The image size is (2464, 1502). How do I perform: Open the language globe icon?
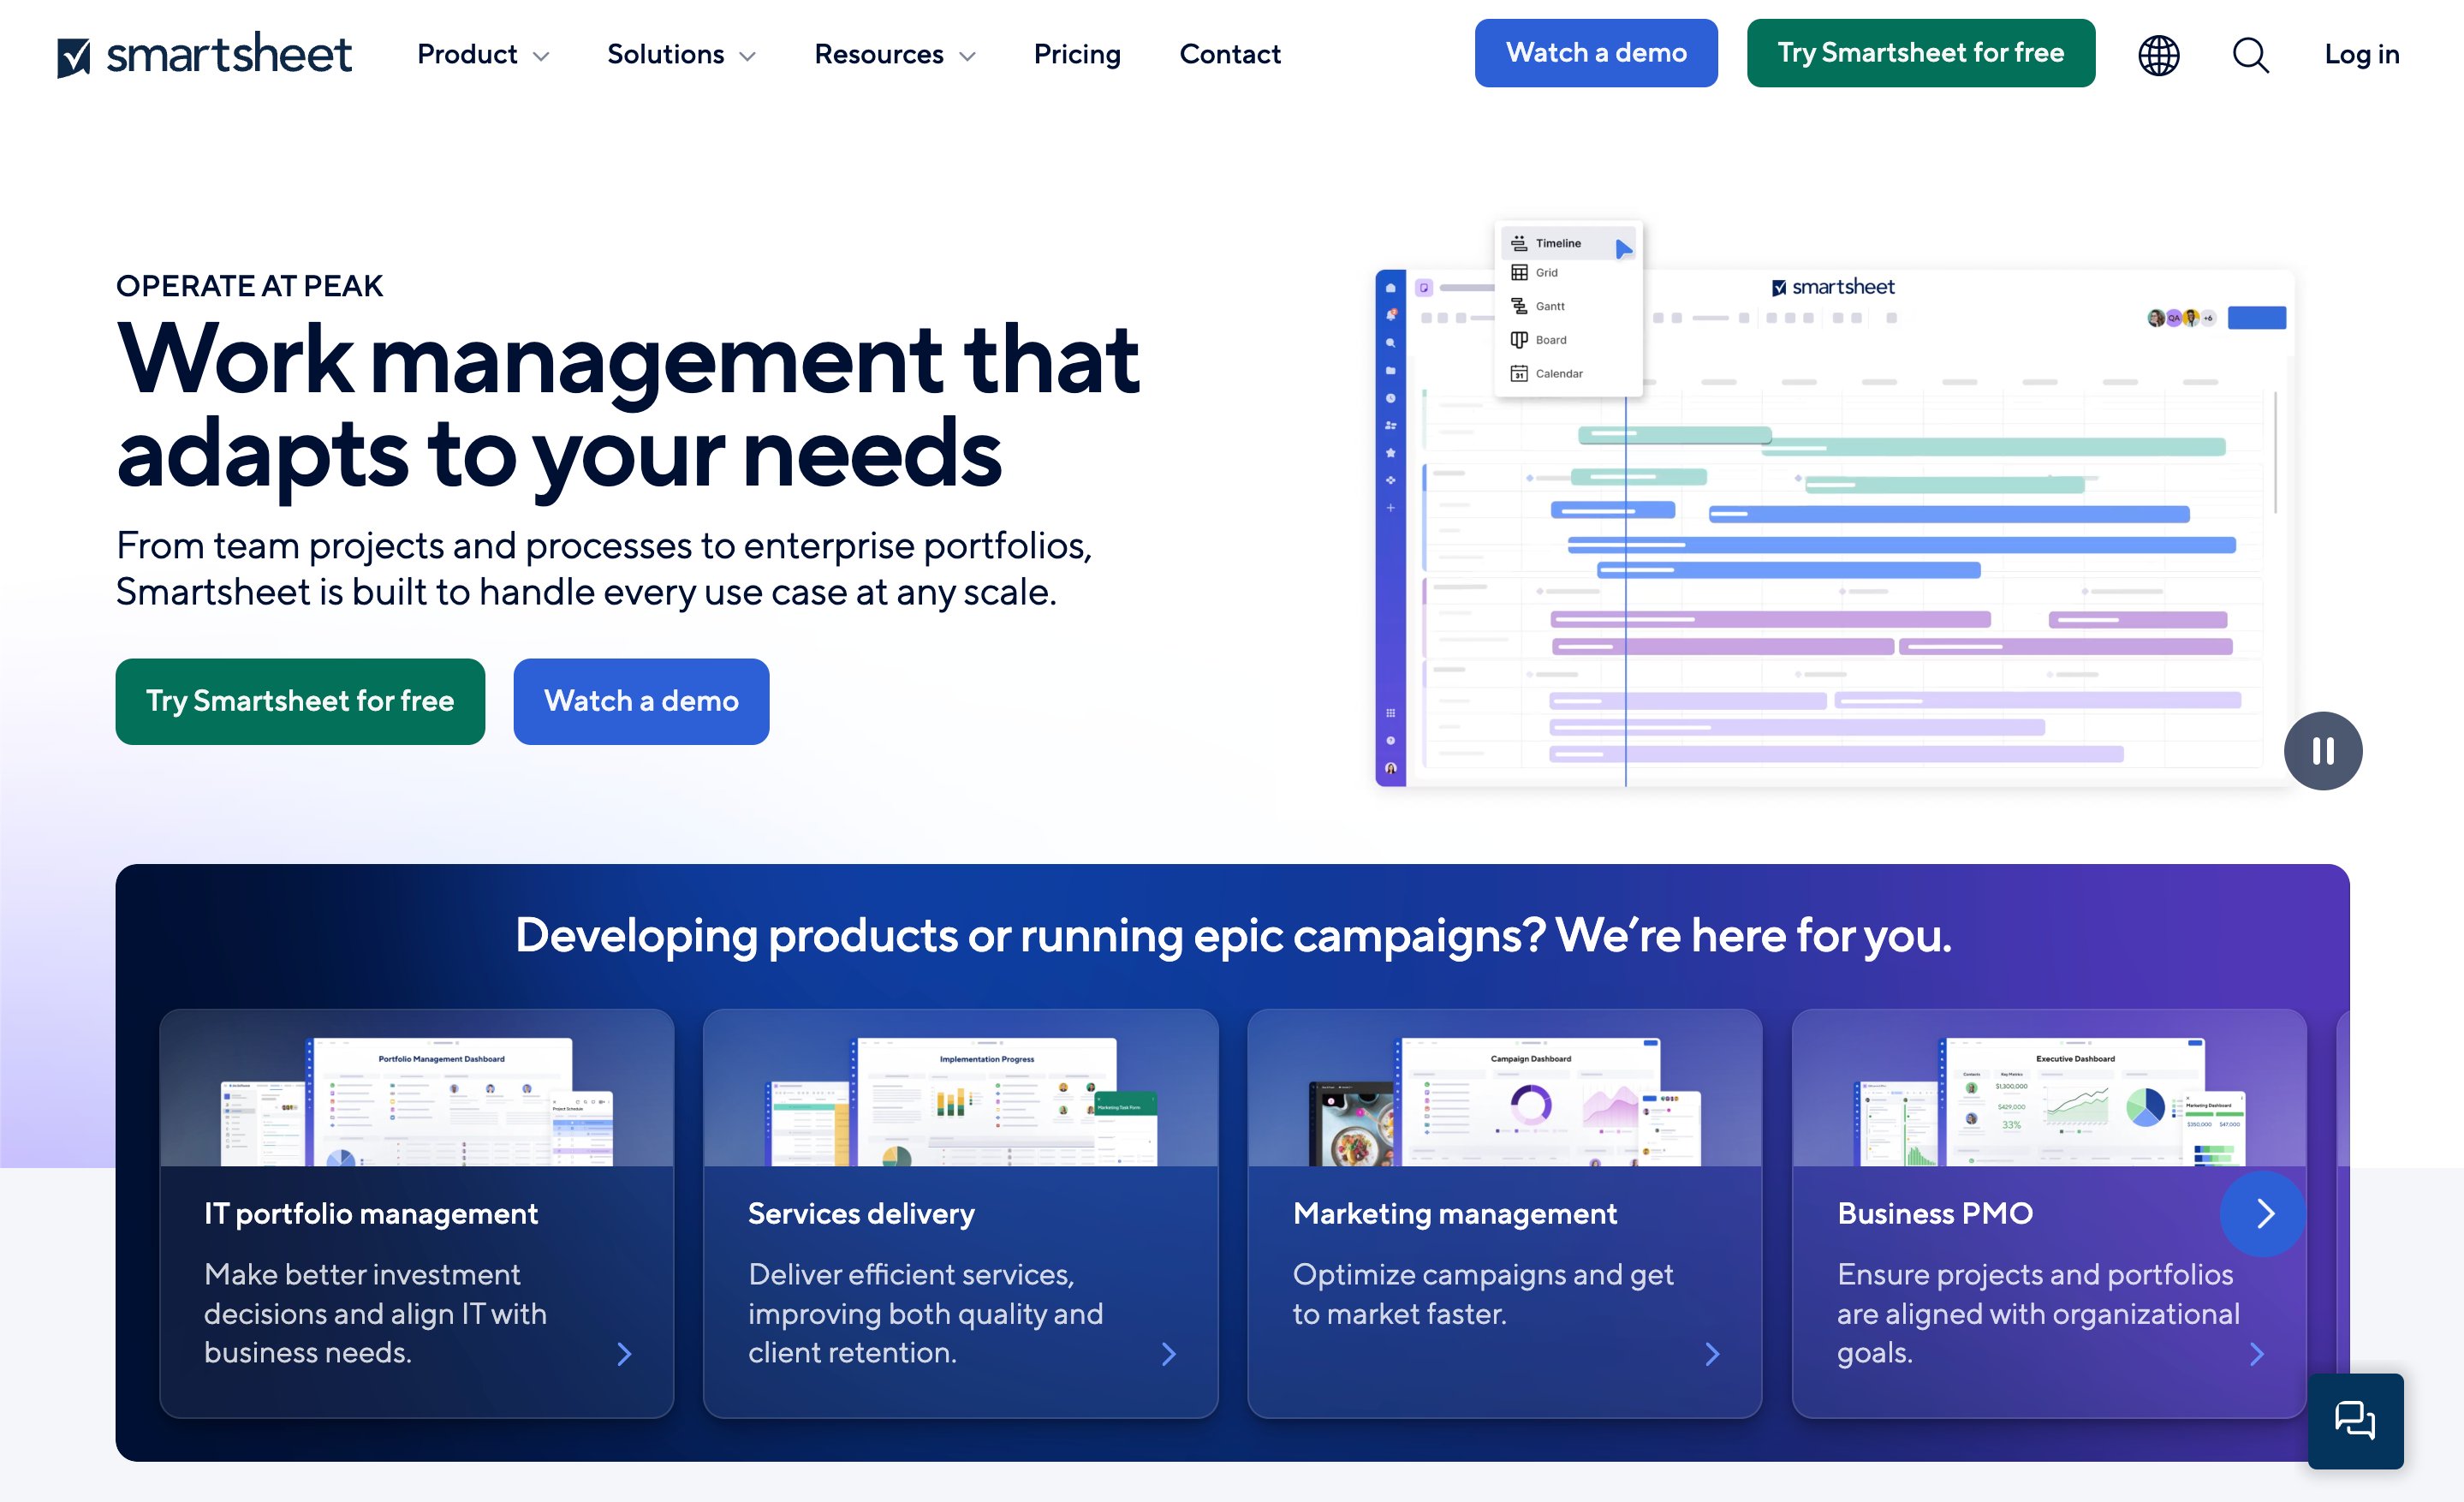coord(2158,54)
